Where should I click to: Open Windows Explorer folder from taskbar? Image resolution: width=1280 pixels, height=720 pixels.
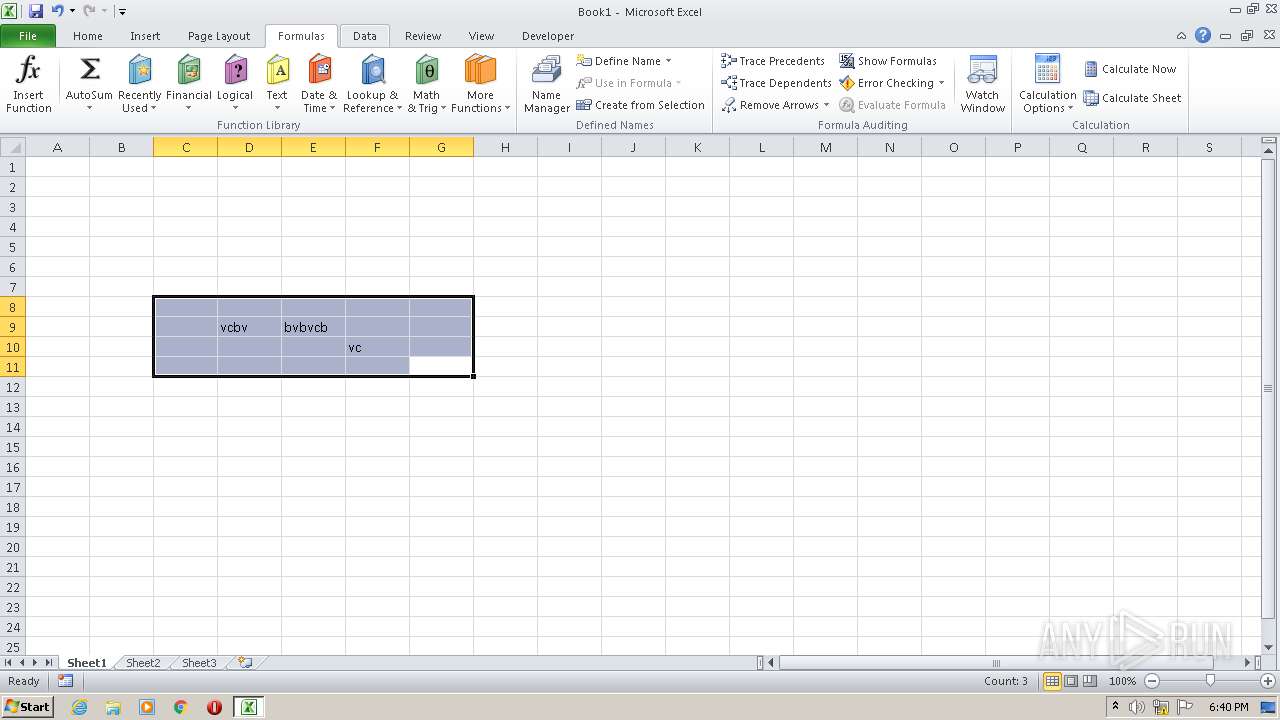[113, 707]
